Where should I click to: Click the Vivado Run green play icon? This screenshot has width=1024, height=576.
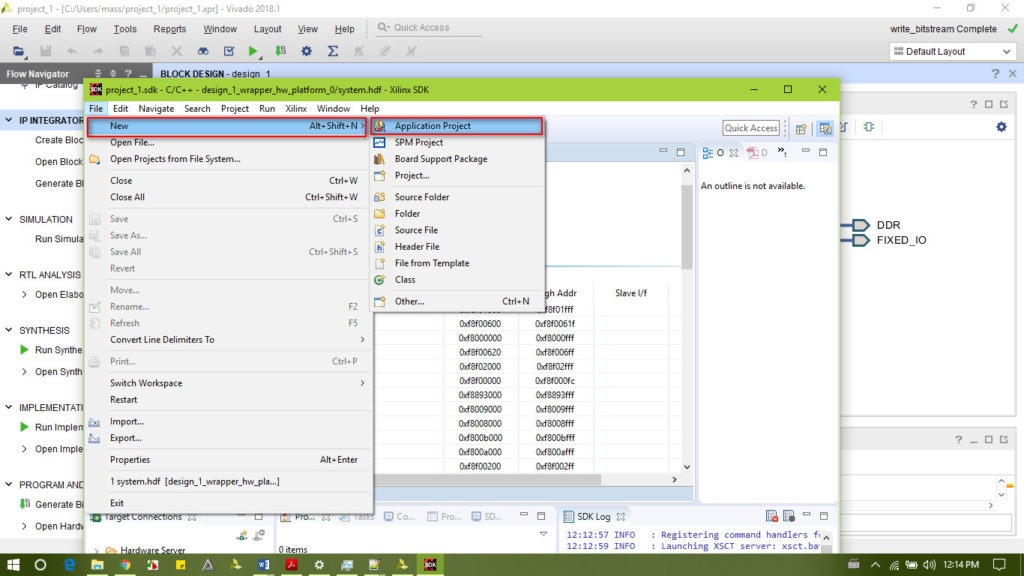click(253, 51)
